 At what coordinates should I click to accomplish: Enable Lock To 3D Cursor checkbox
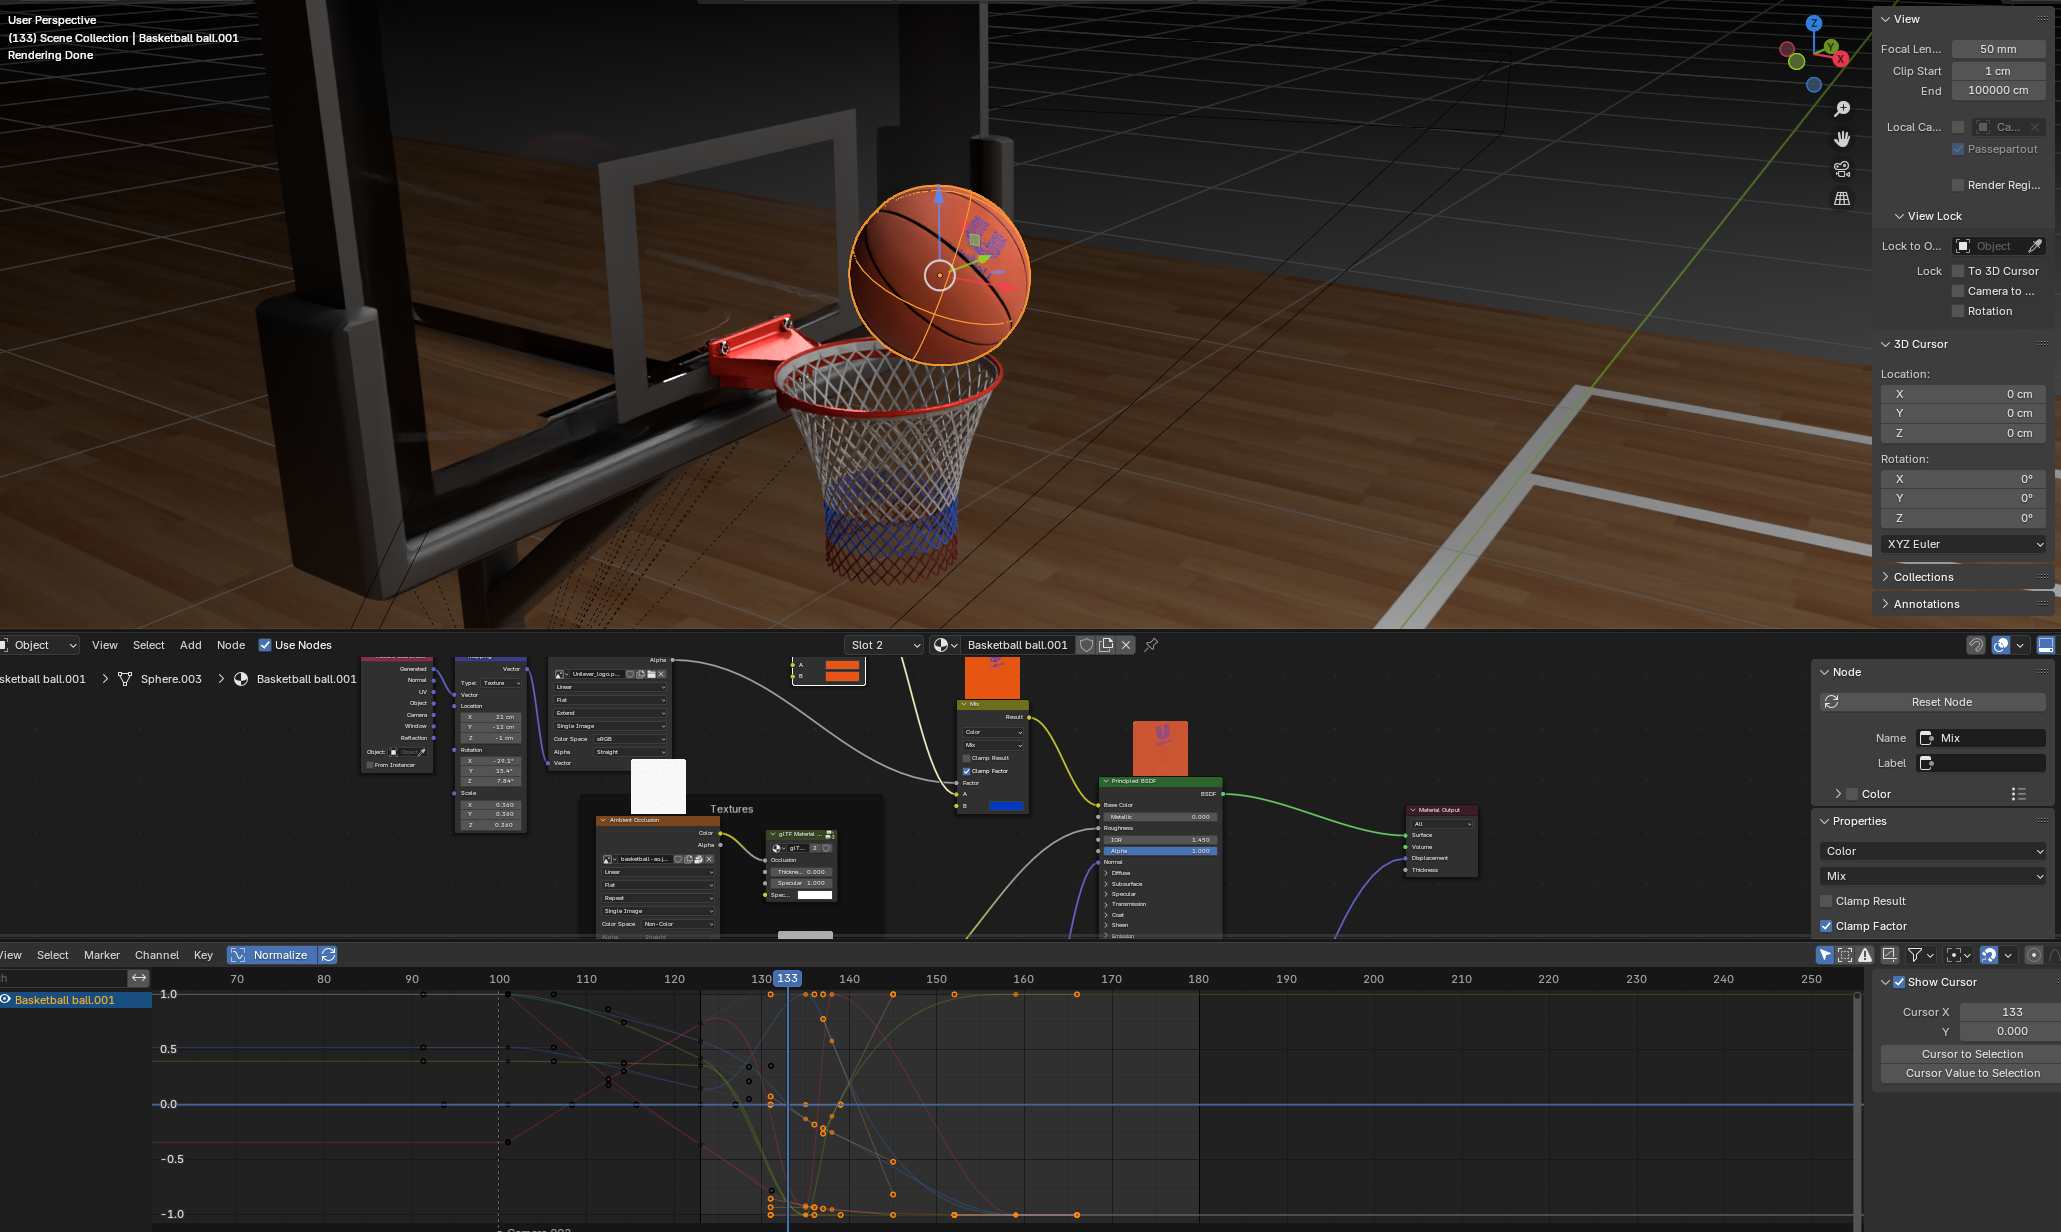[x=1958, y=271]
